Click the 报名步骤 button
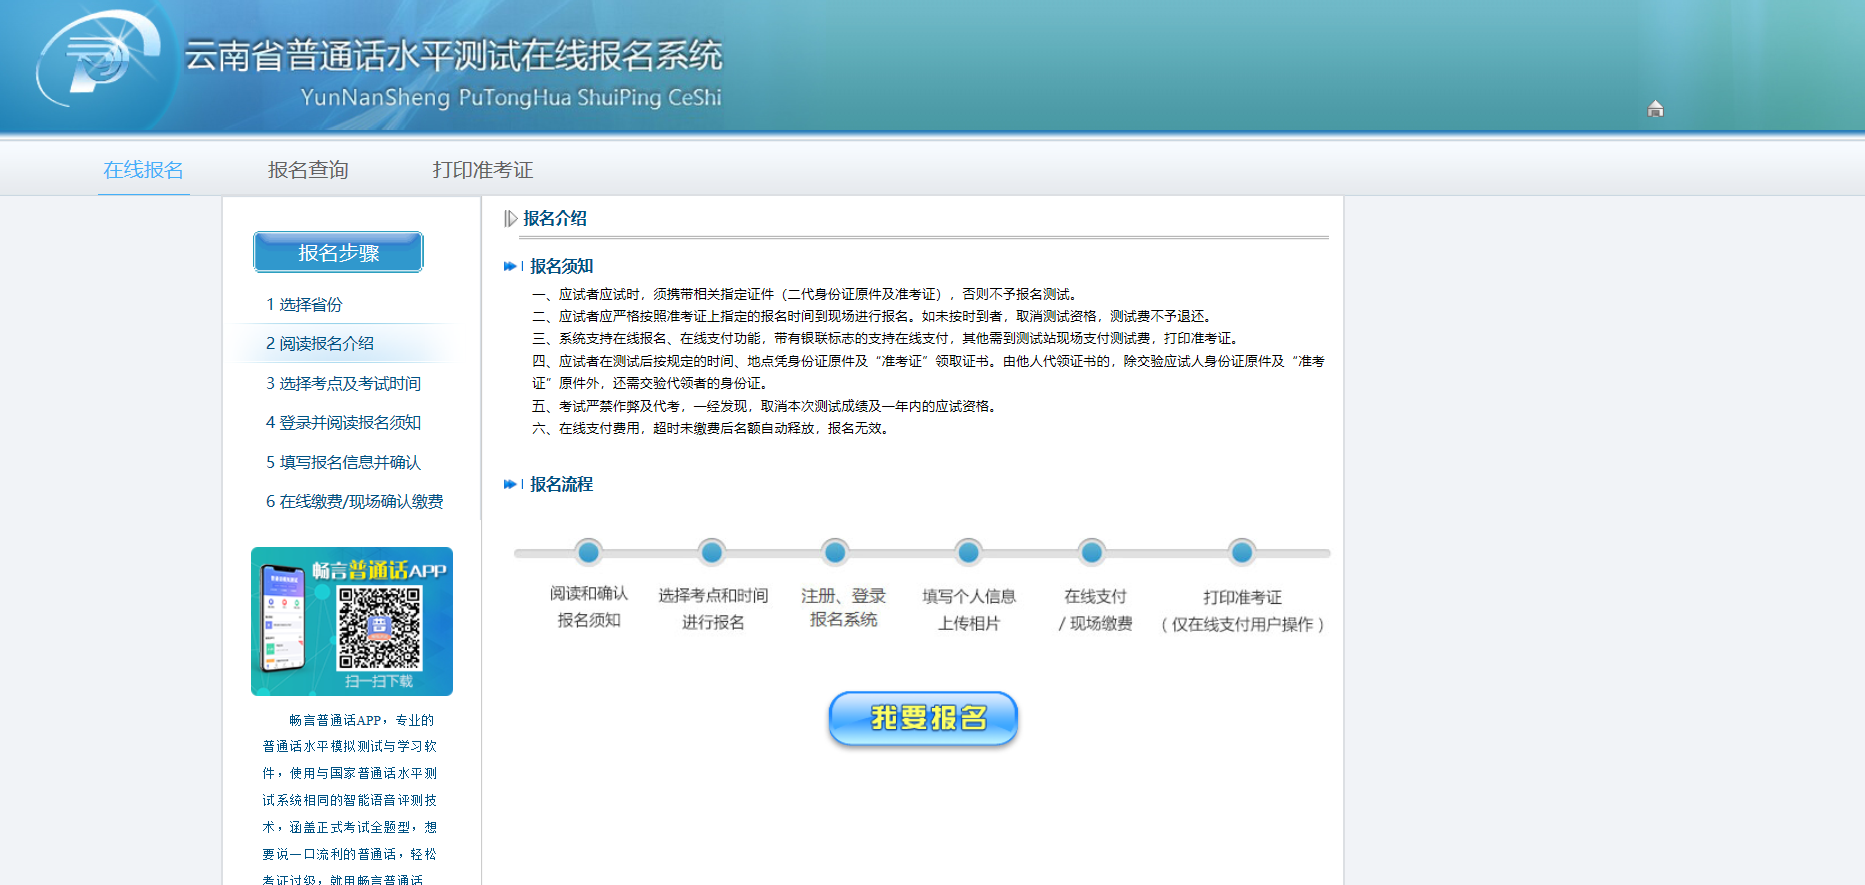Image resolution: width=1865 pixels, height=885 pixels. 338,252
